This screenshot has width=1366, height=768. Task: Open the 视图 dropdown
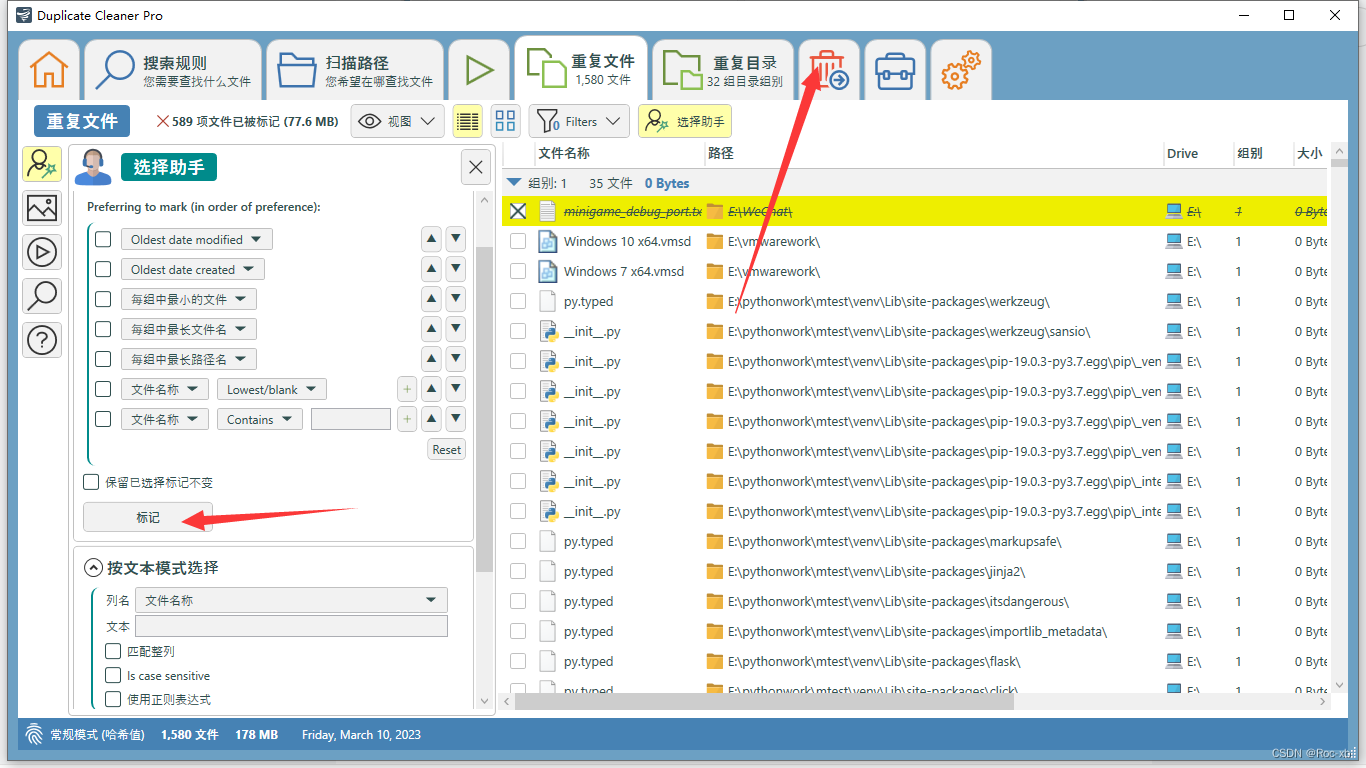click(398, 121)
